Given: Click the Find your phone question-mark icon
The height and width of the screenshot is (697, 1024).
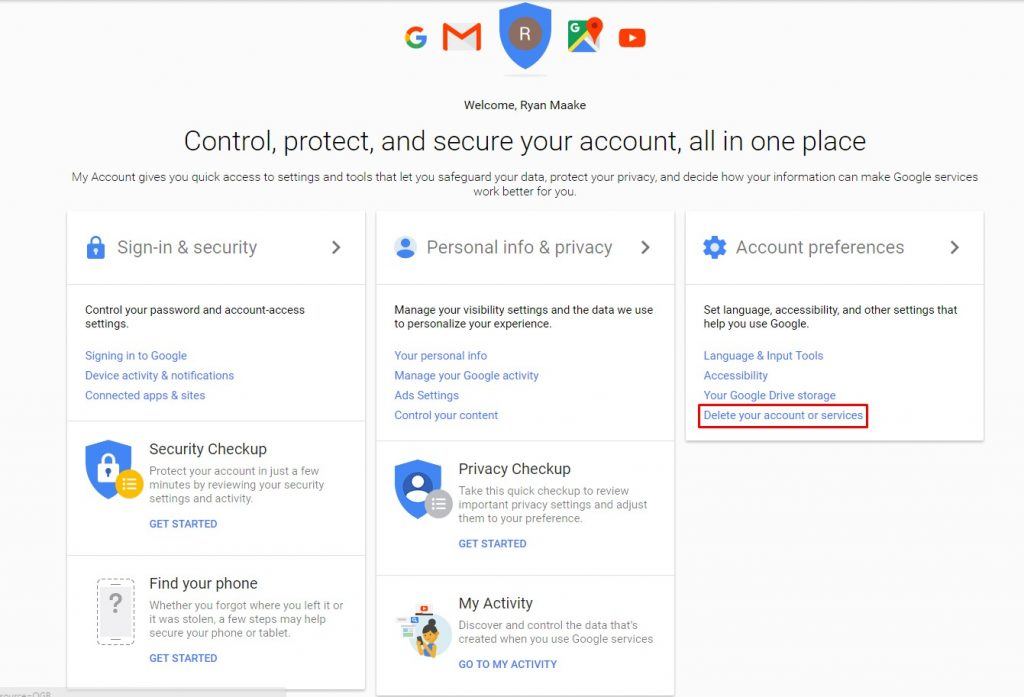Looking at the screenshot, I should pyautogui.click(x=116, y=611).
